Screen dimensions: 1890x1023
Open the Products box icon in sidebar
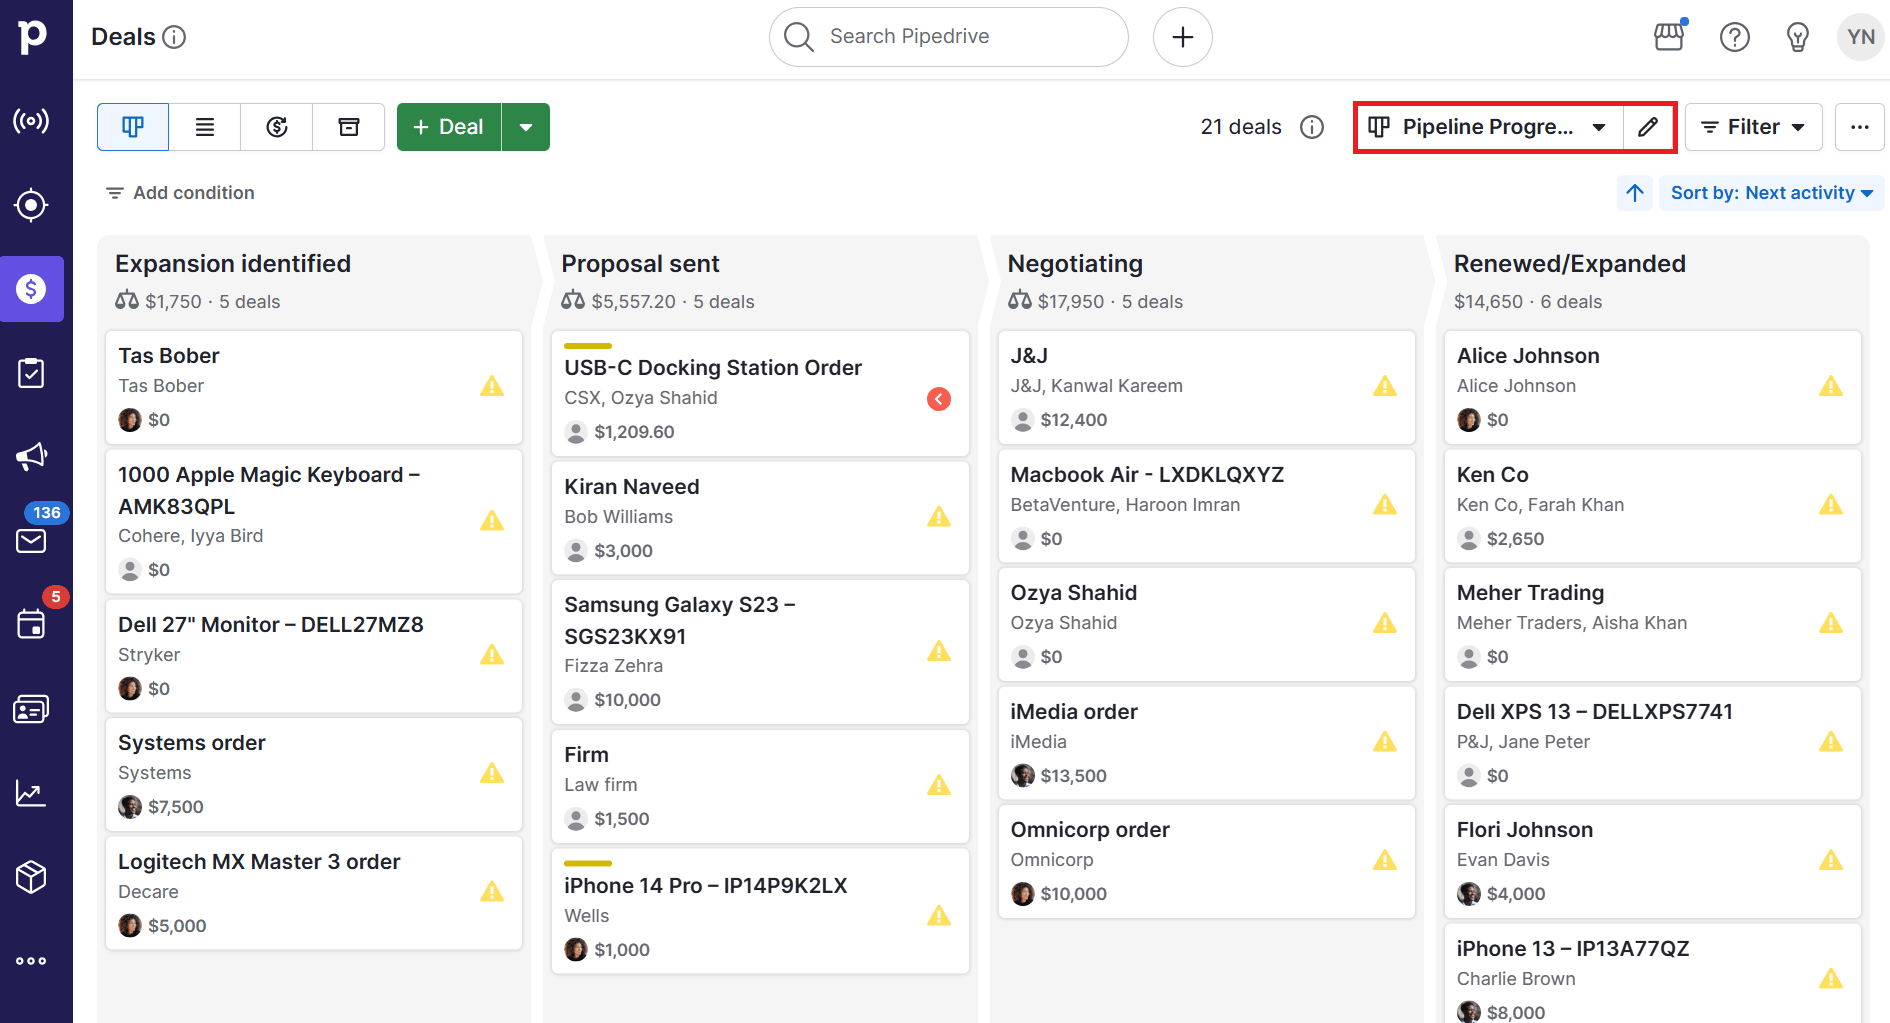point(31,877)
